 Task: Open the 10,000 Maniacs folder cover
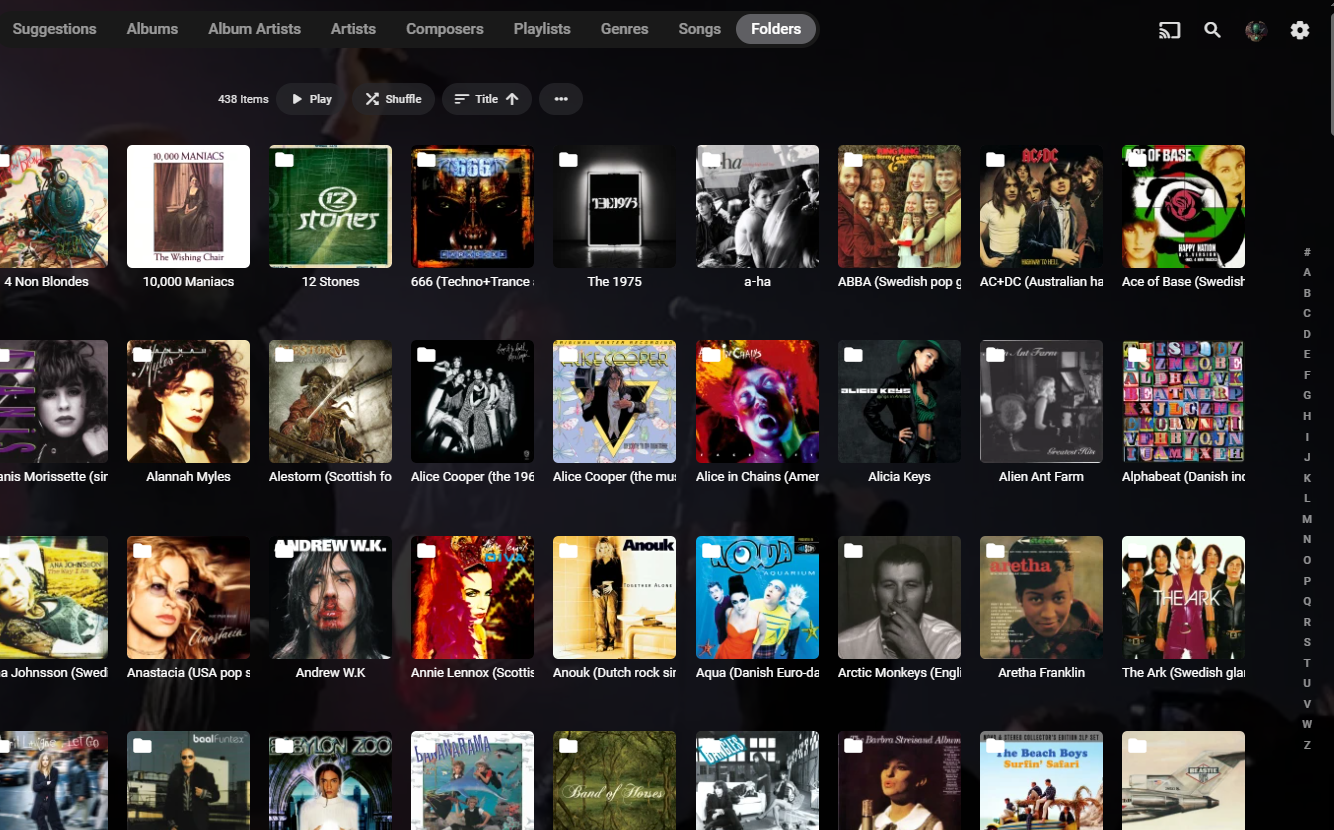[x=188, y=206]
